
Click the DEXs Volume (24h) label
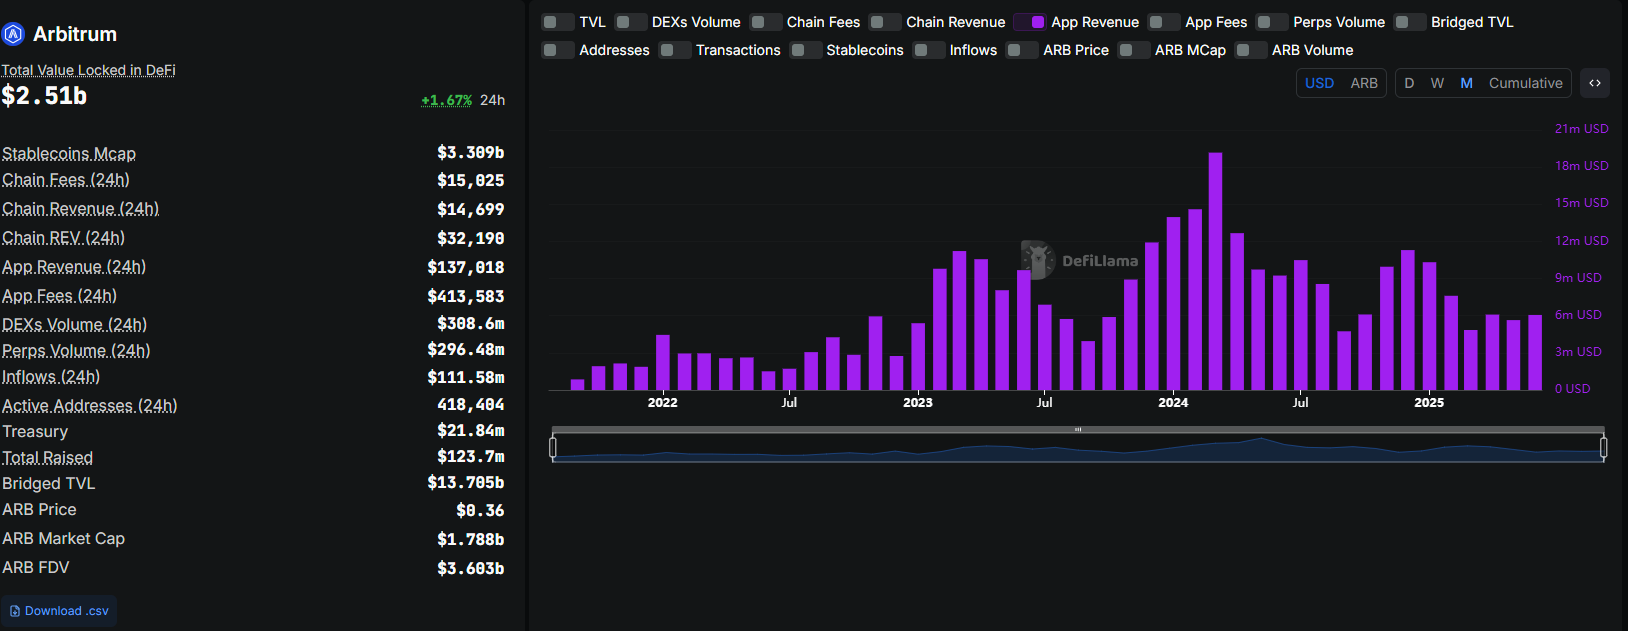[x=74, y=325]
